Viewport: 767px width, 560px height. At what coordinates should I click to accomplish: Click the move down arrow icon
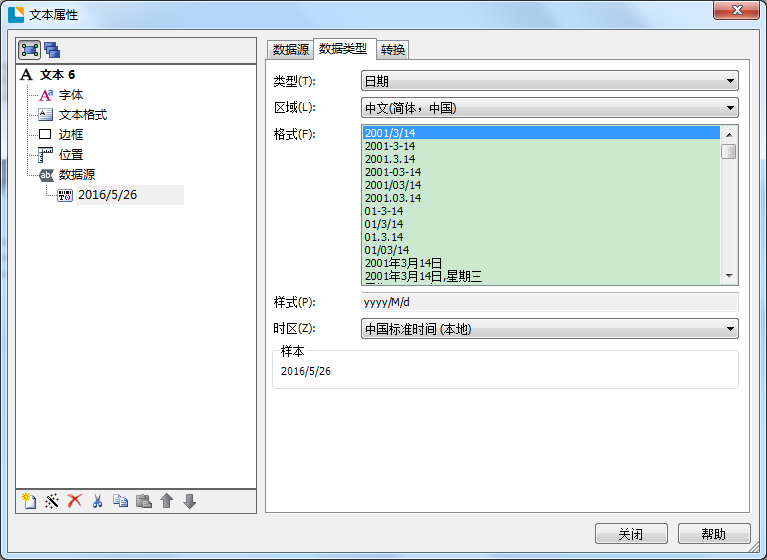pyautogui.click(x=190, y=501)
